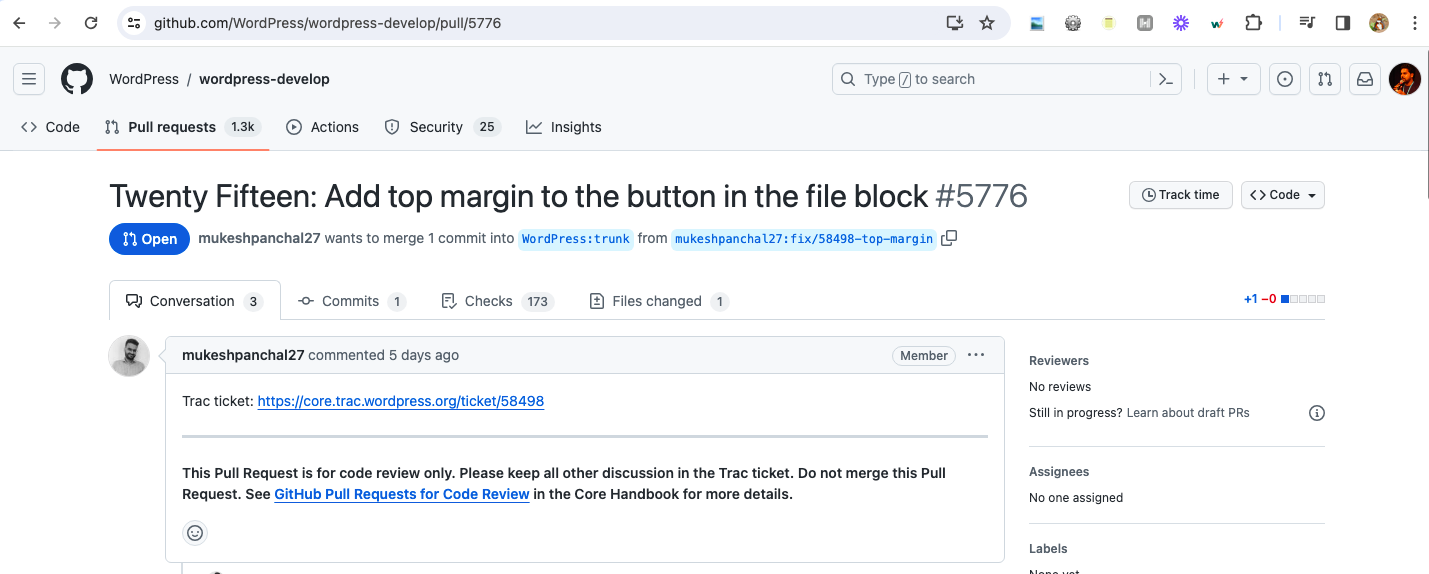Image resolution: width=1429 pixels, height=574 pixels.
Task: Open the command palette icon in search
Action: point(1165,79)
